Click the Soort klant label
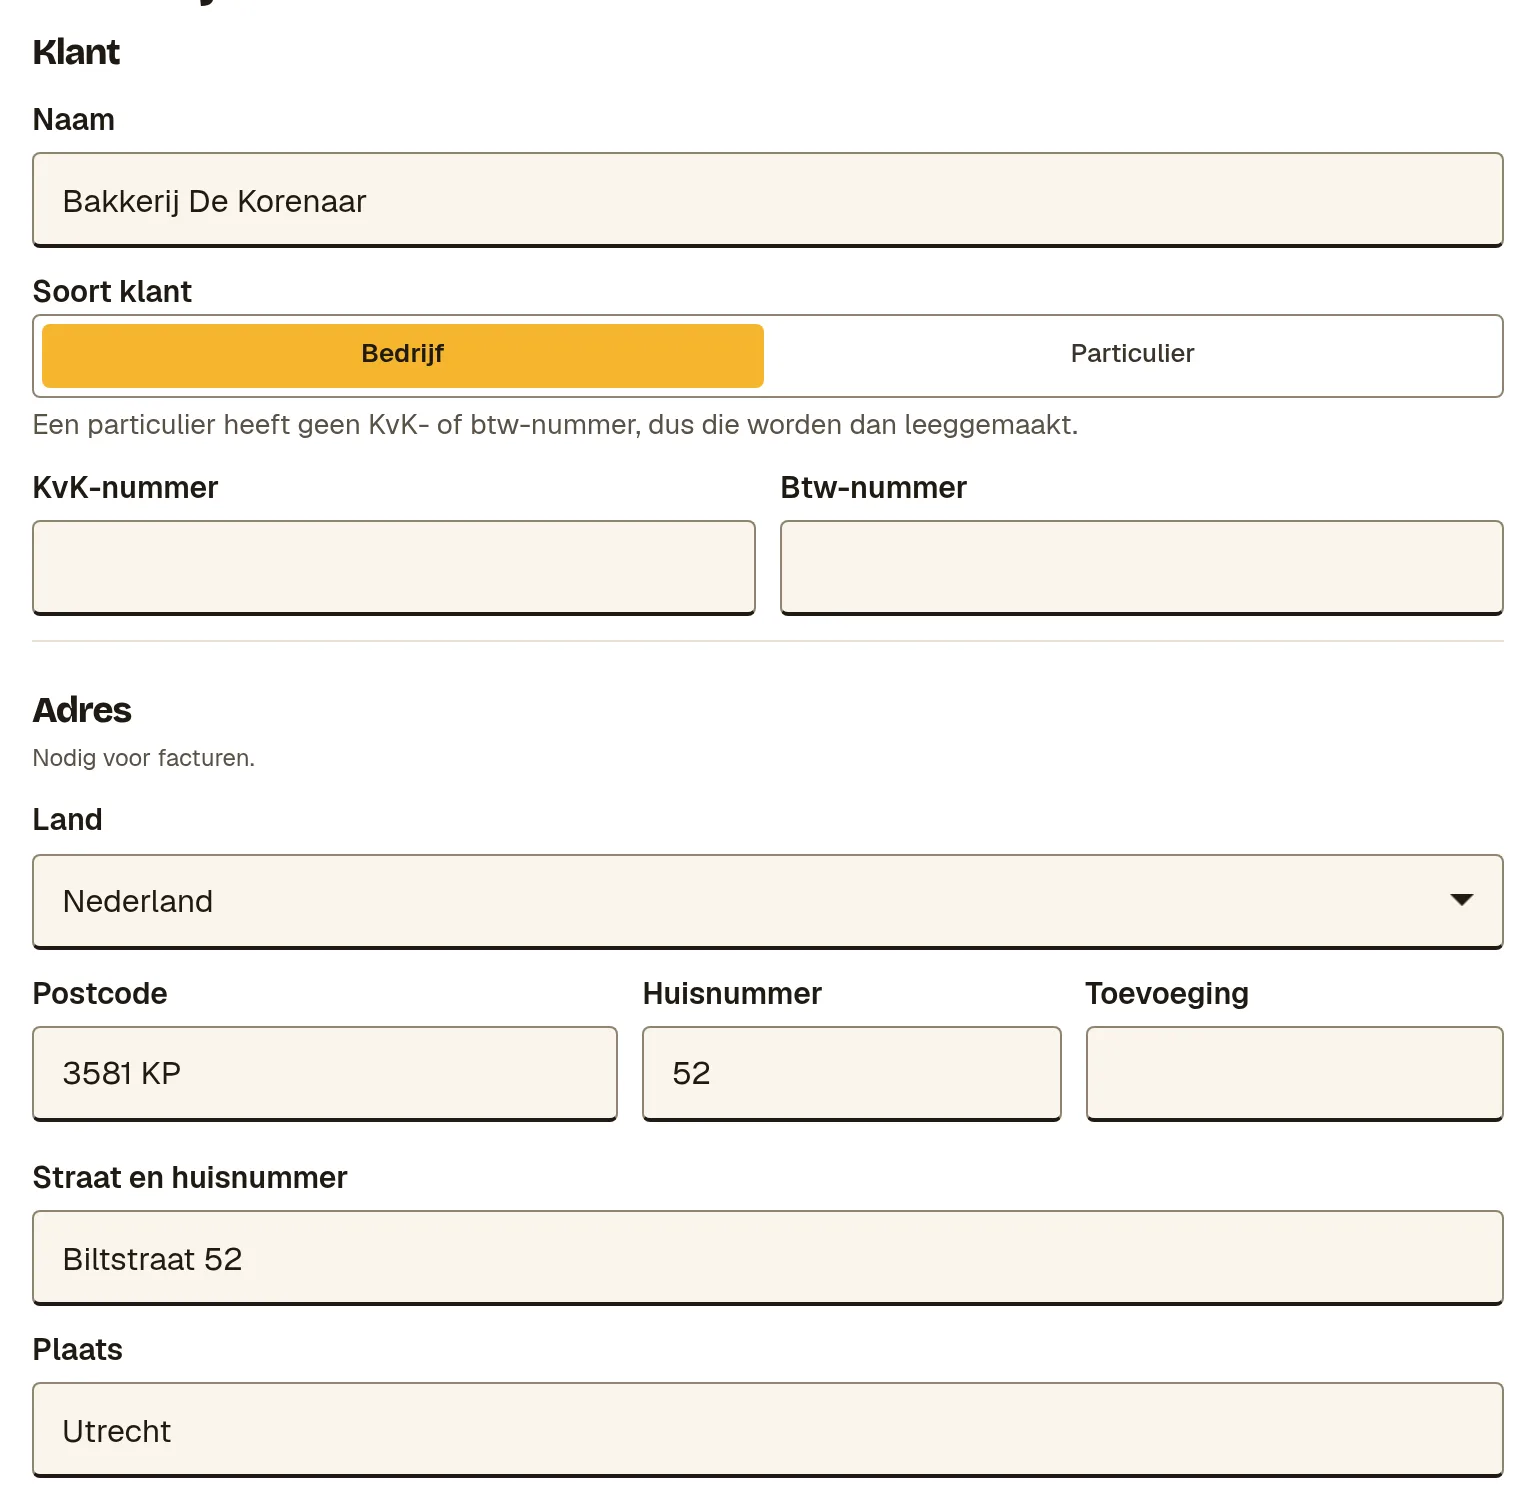The height and width of the screenshot is (1510, 1536). pos(112,291)
